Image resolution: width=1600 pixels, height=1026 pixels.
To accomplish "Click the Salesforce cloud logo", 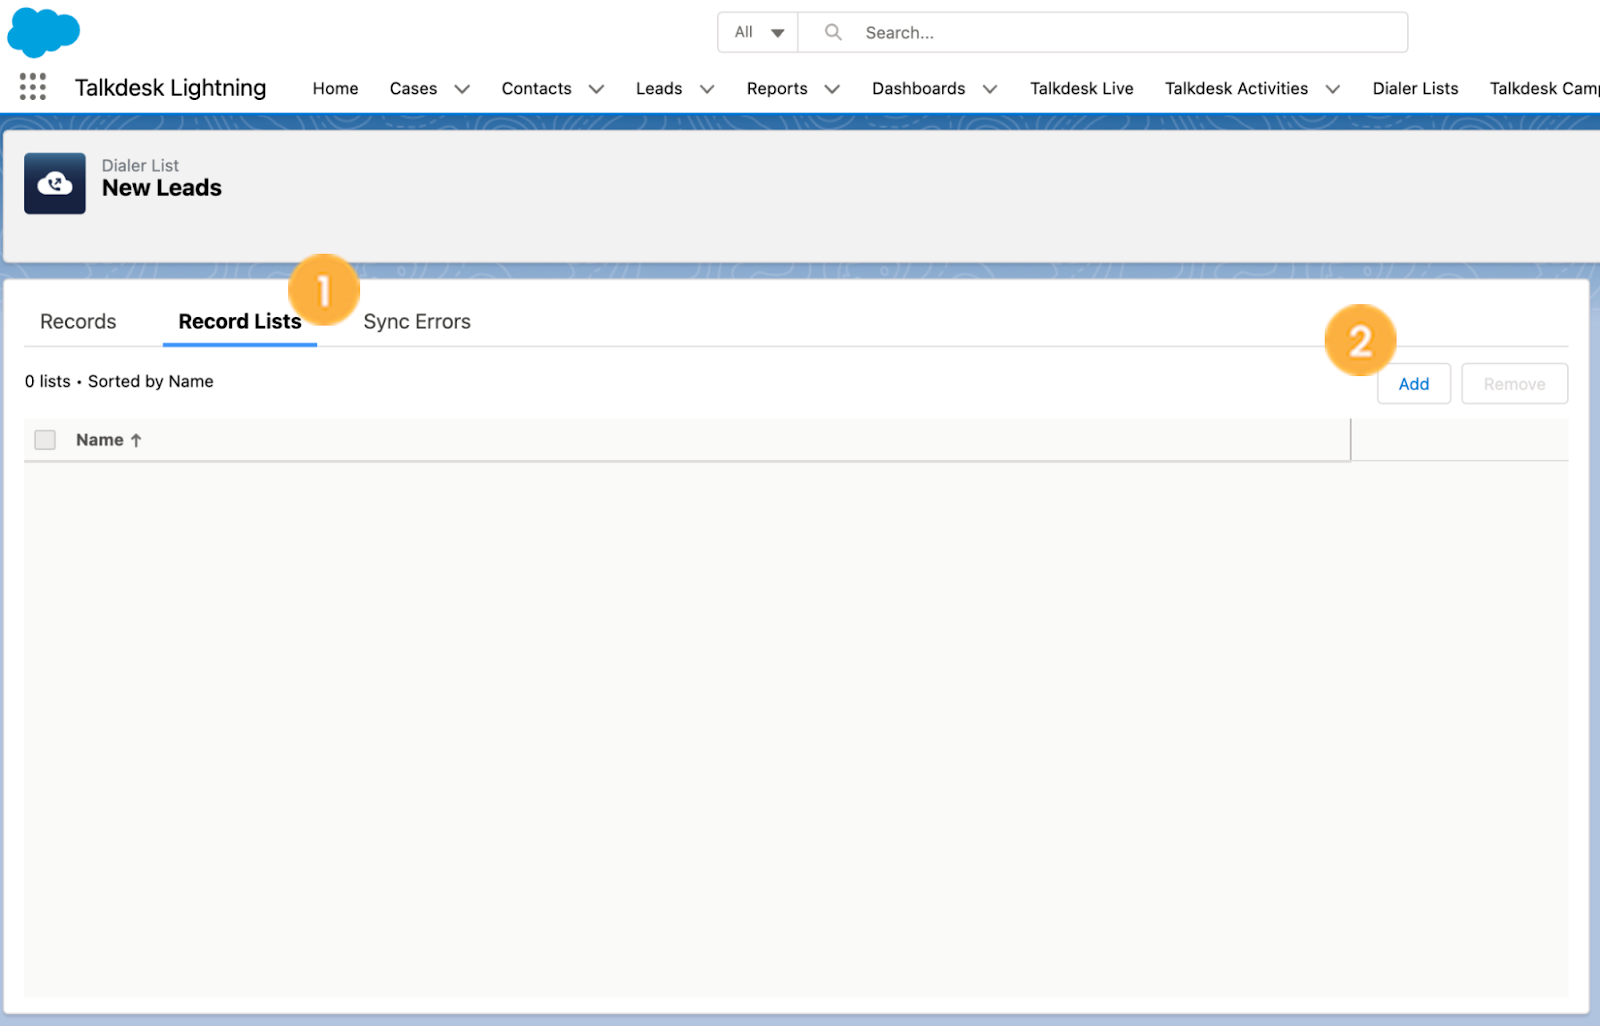I will [x=43, y=32].
